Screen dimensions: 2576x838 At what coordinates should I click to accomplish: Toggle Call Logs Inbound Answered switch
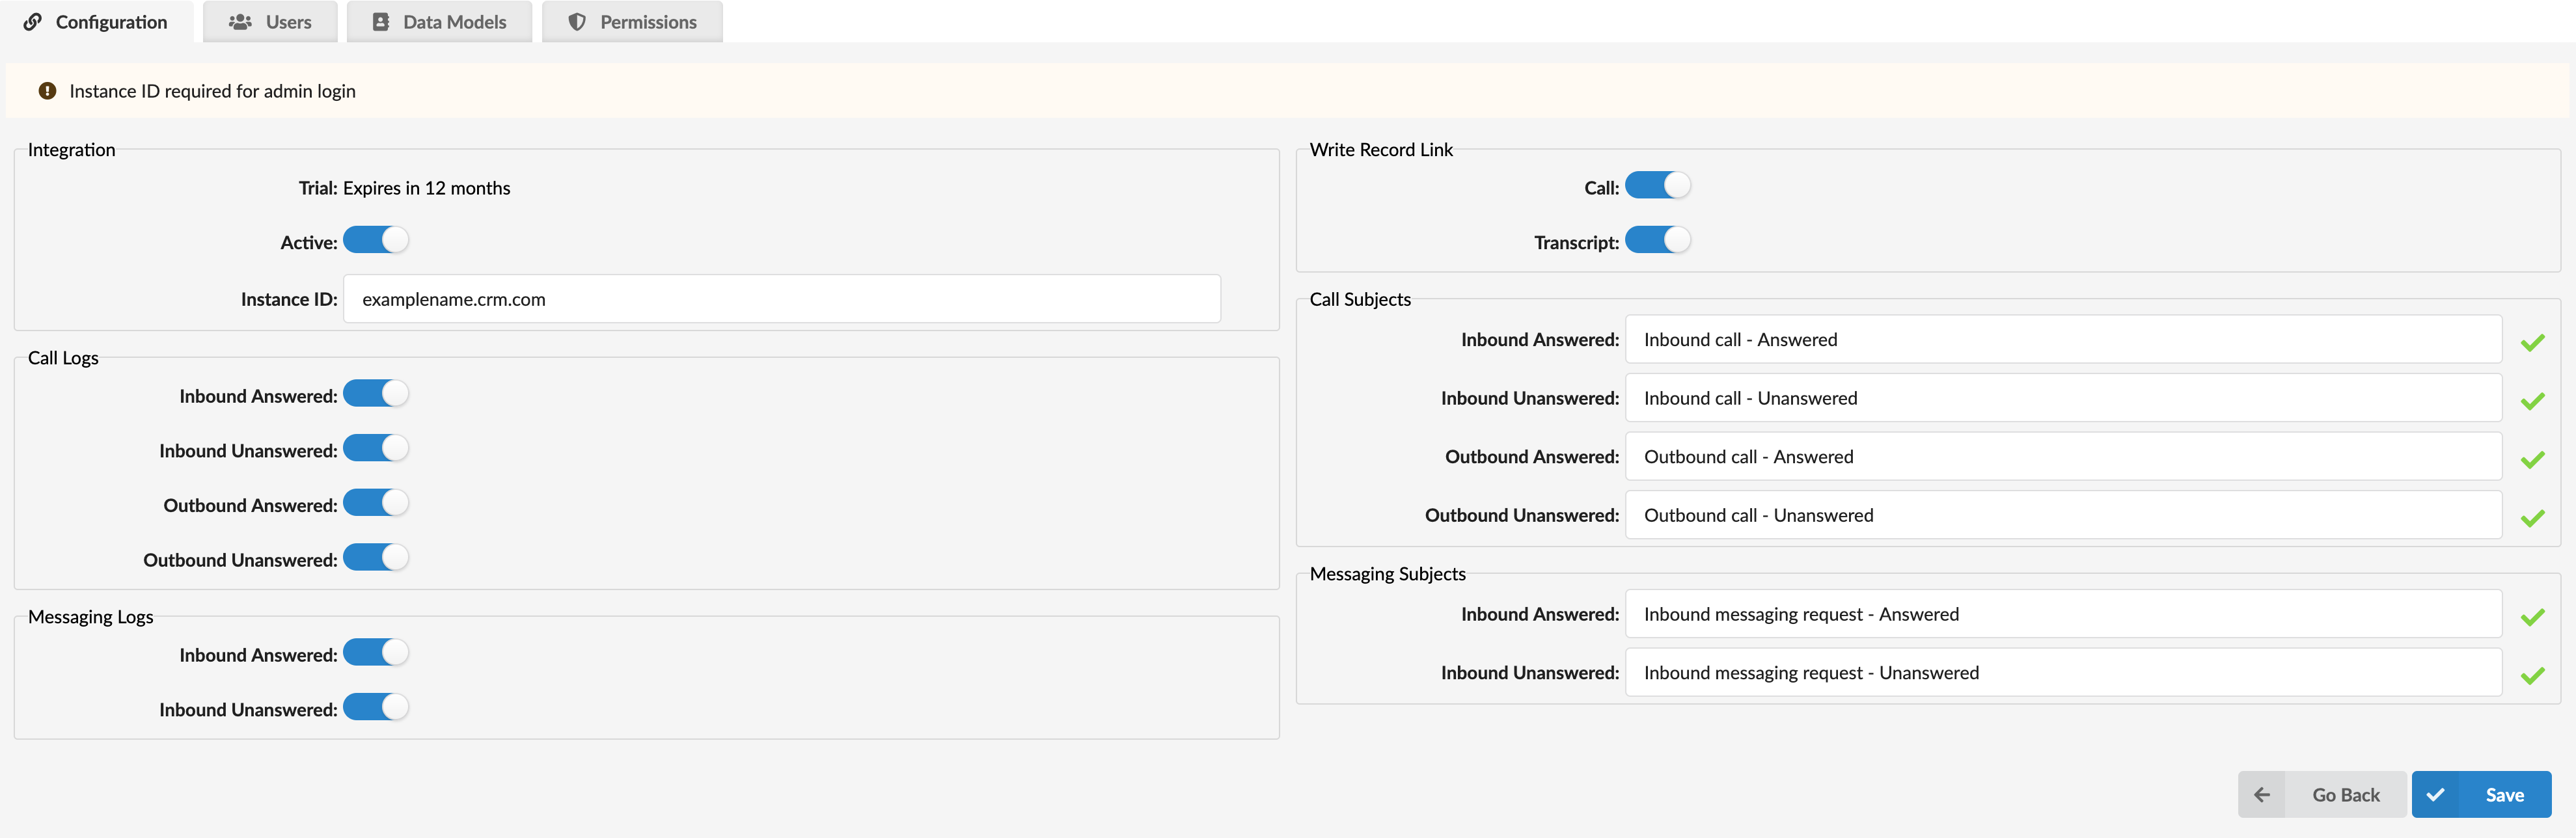tap(376, 394)
